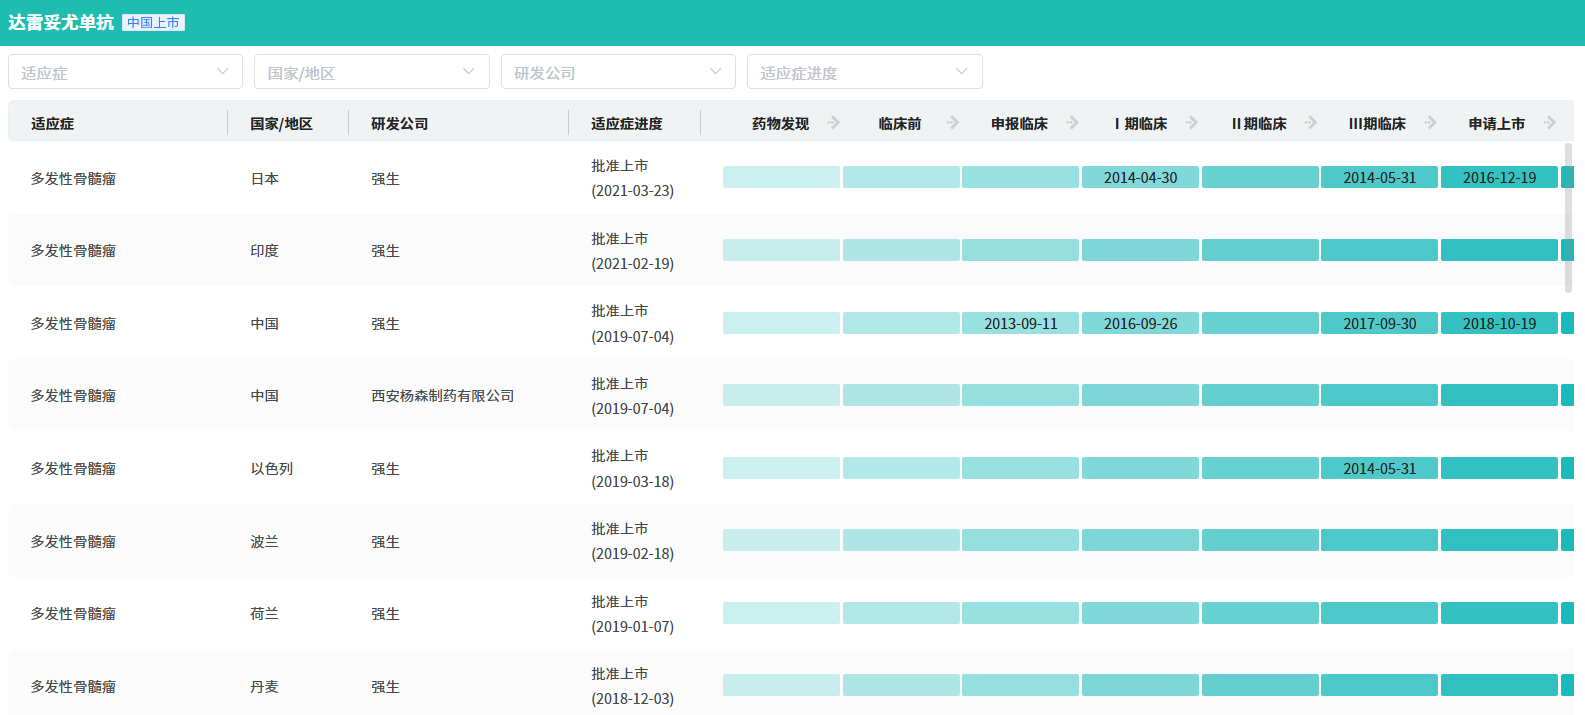1585x715 pixels.
Task: Select the 西安杨森制药有限公司 company cell
Action: click(442, 396)
